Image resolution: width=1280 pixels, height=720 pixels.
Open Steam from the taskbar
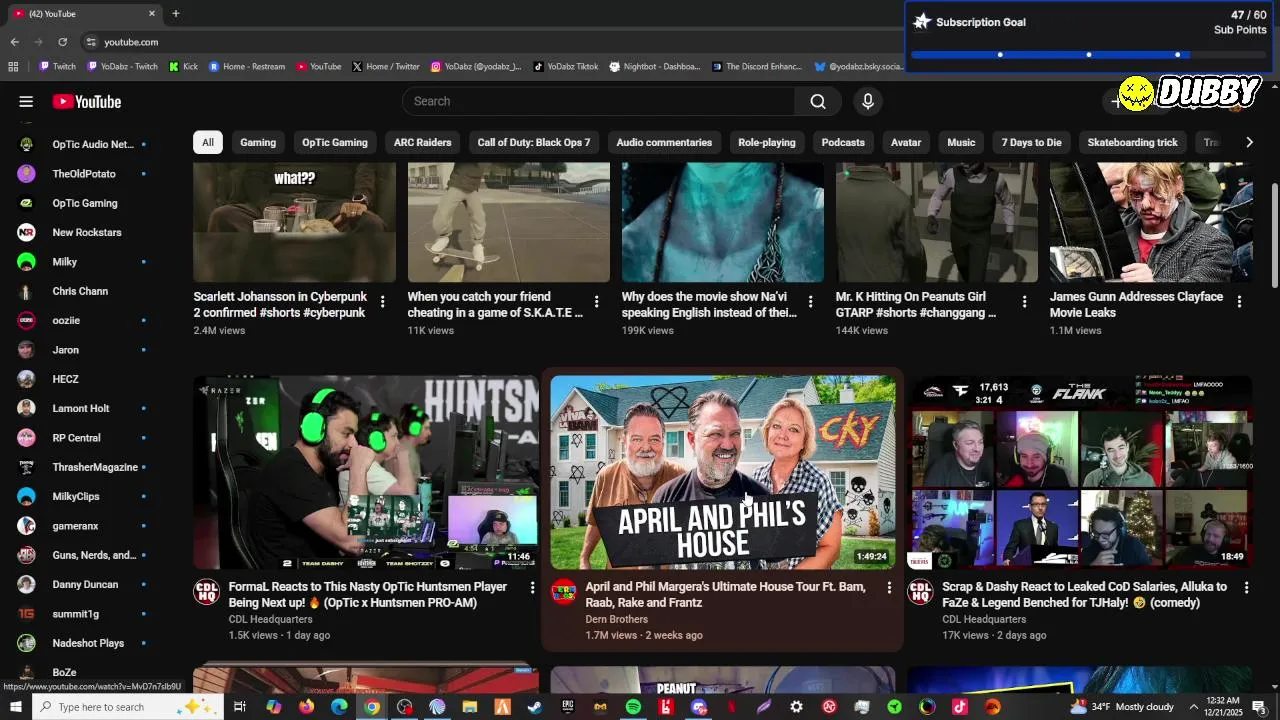pyautogui.click(x=535, y=707)
